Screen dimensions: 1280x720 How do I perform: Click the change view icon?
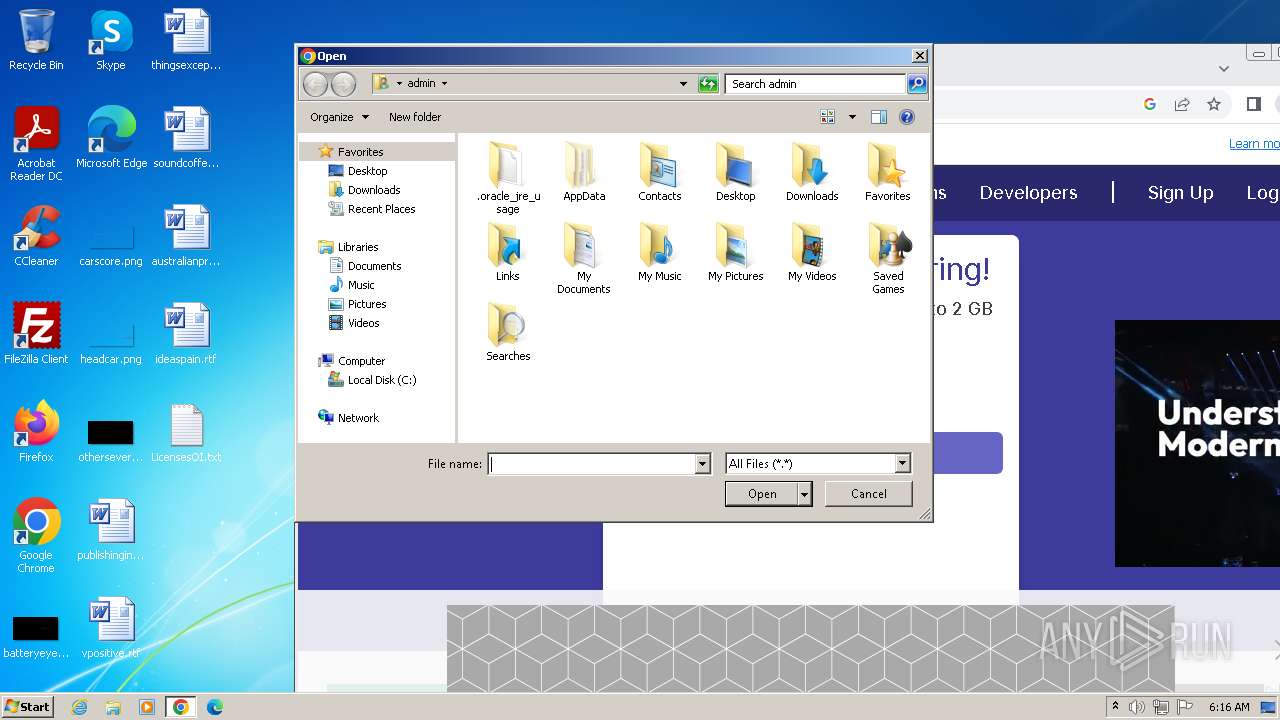pyautogui.click(x=828, y=117)
